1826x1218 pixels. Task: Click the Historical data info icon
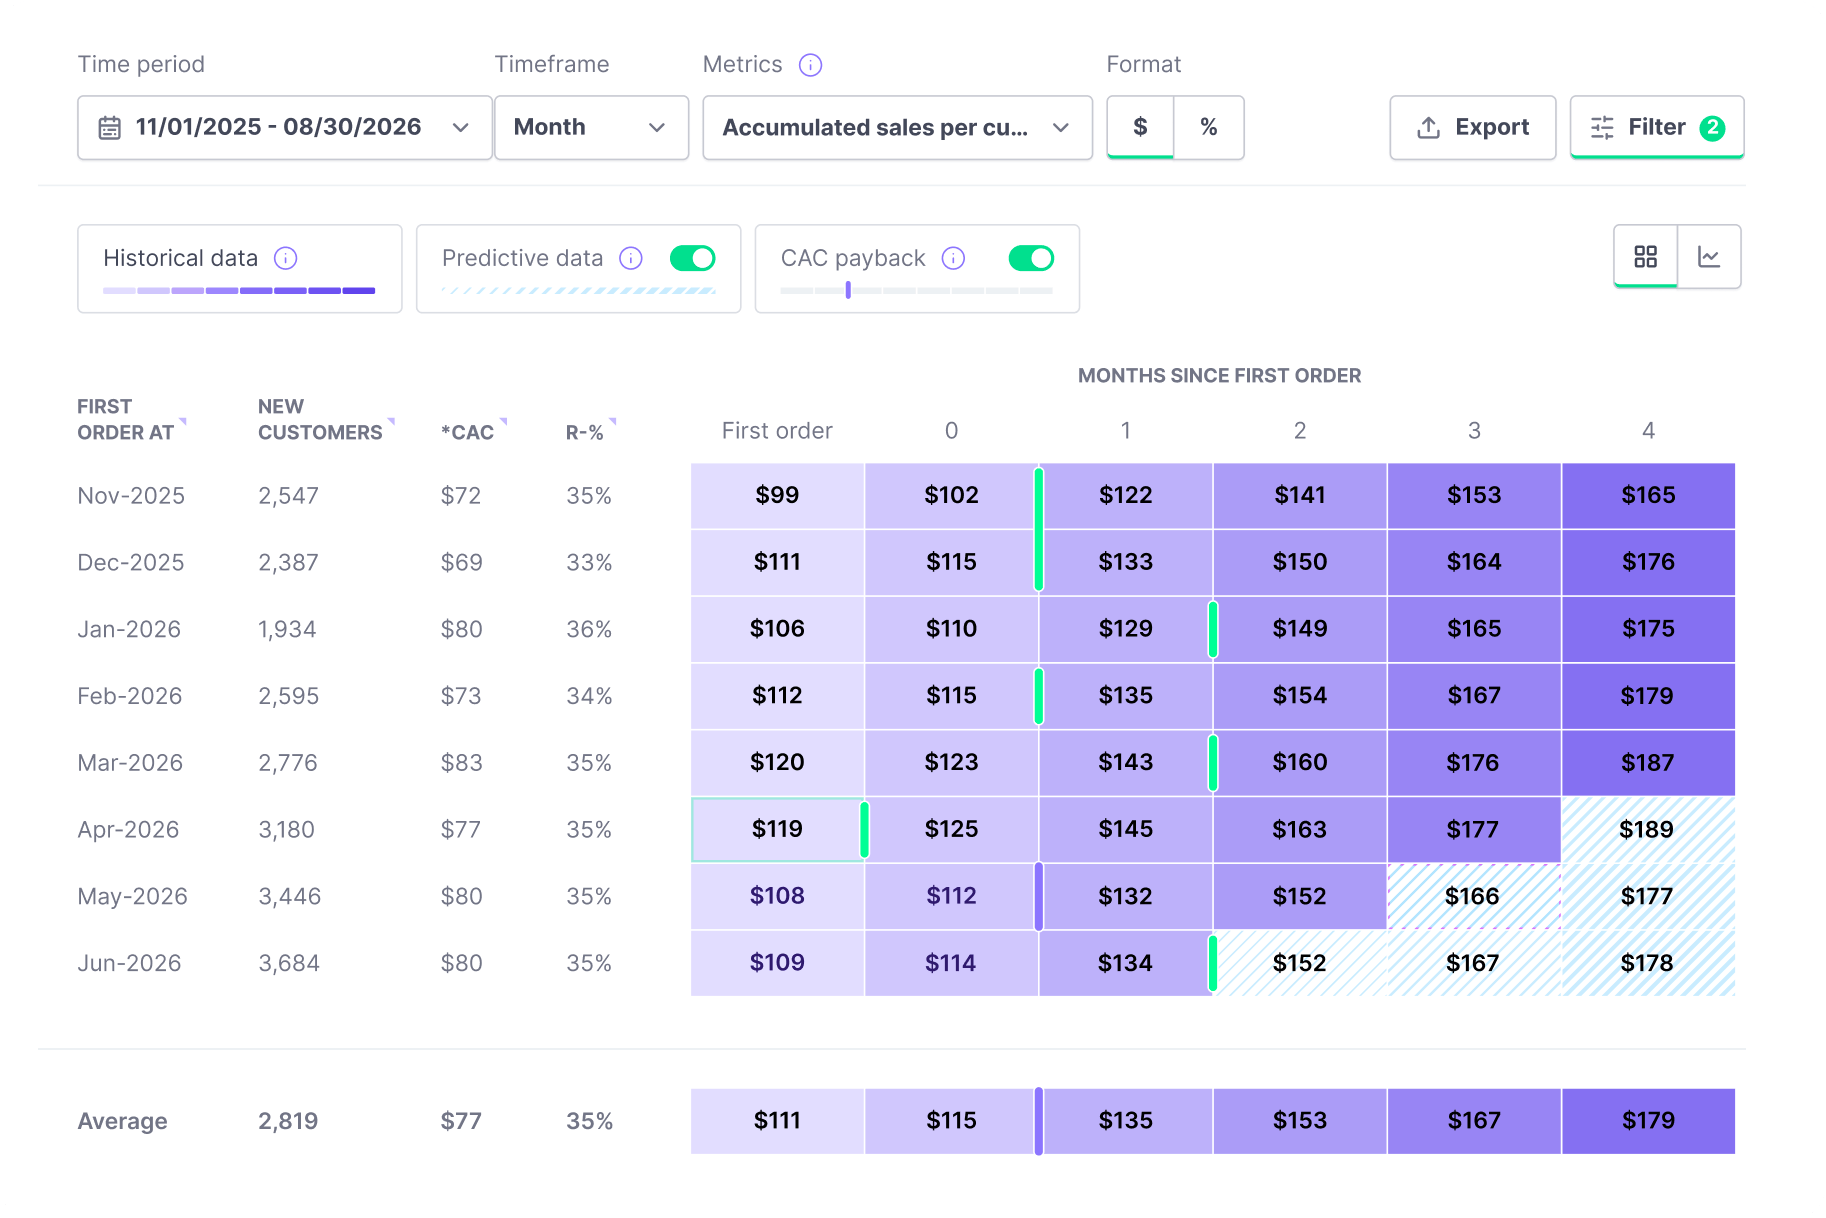tap(286, 259)
